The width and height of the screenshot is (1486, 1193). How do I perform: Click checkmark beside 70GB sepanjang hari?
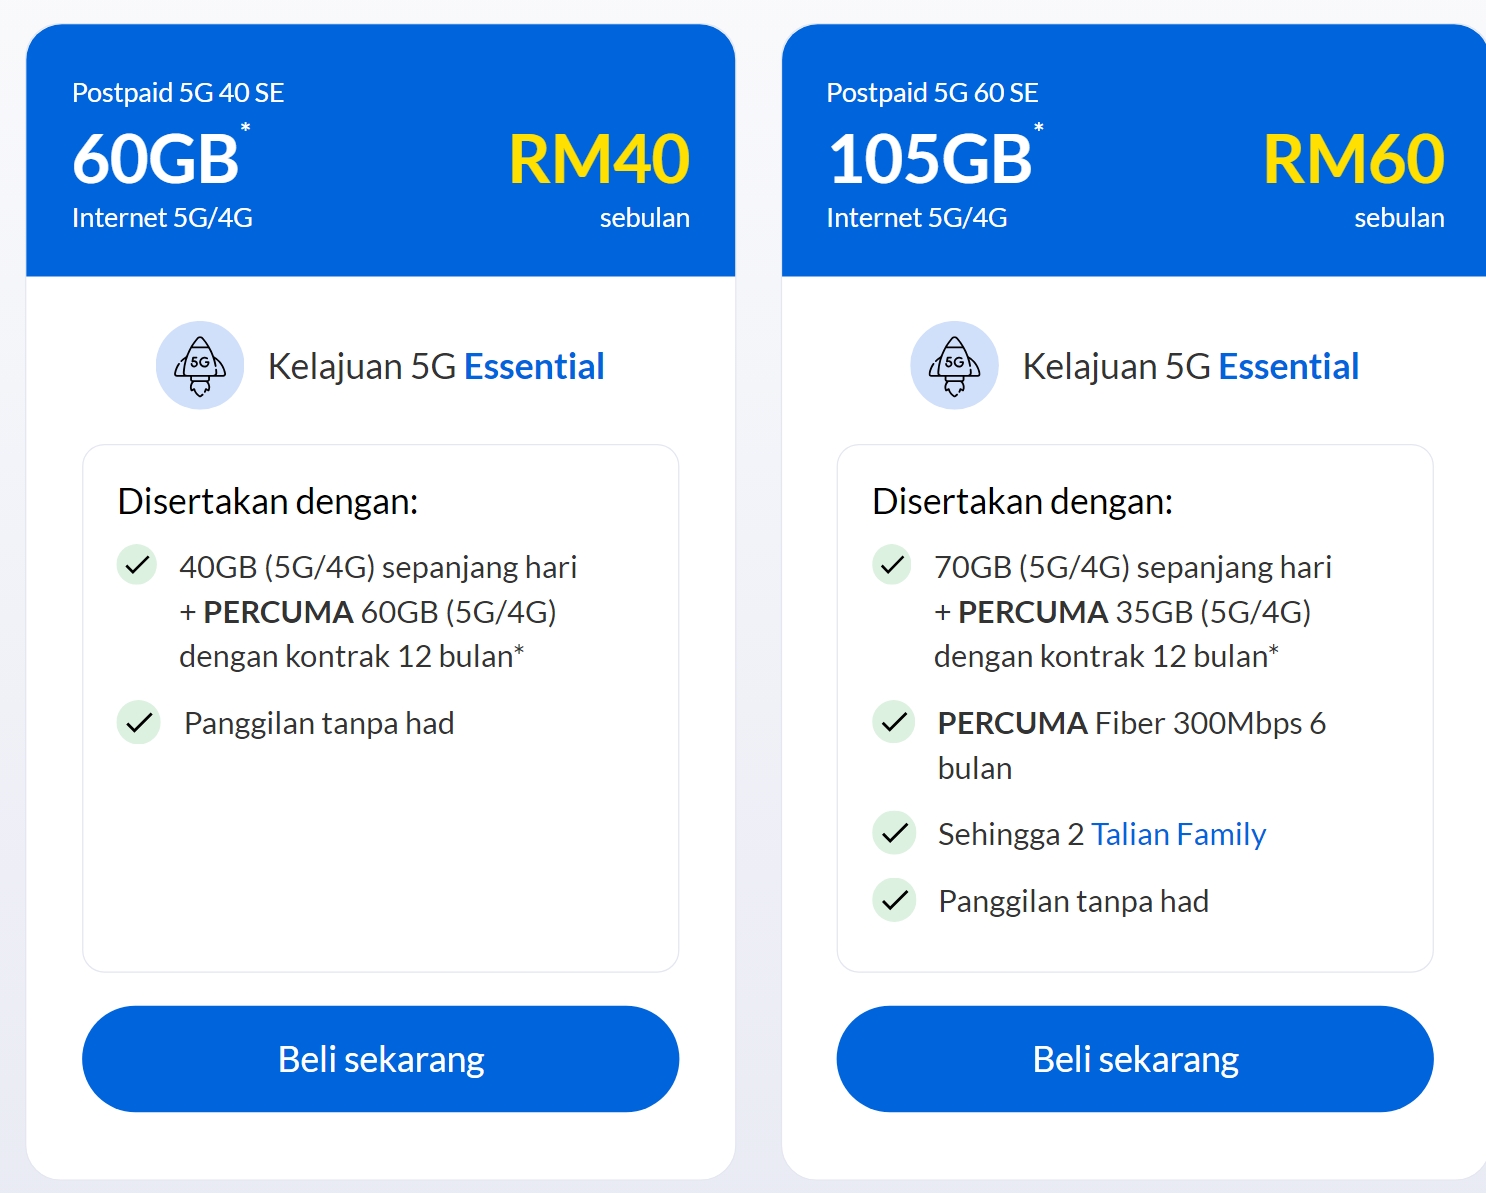pyautogui.click(x=892, y=565)
